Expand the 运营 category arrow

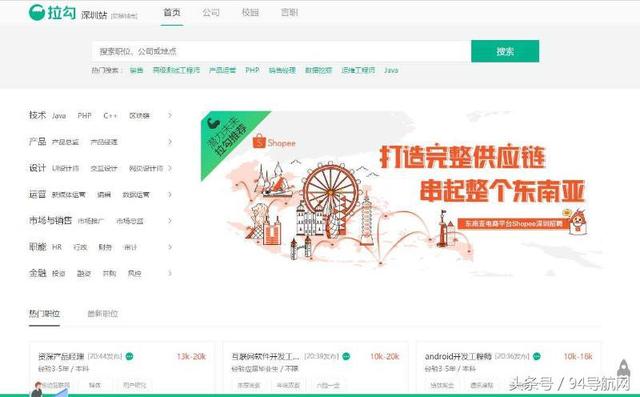pos(170,195)
